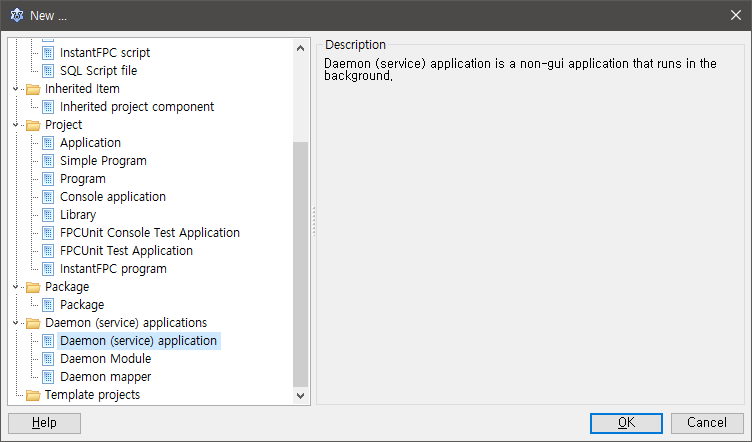Collapse the Package category node
Viewport: 752px width, 442px height.
tap(16, 287)
